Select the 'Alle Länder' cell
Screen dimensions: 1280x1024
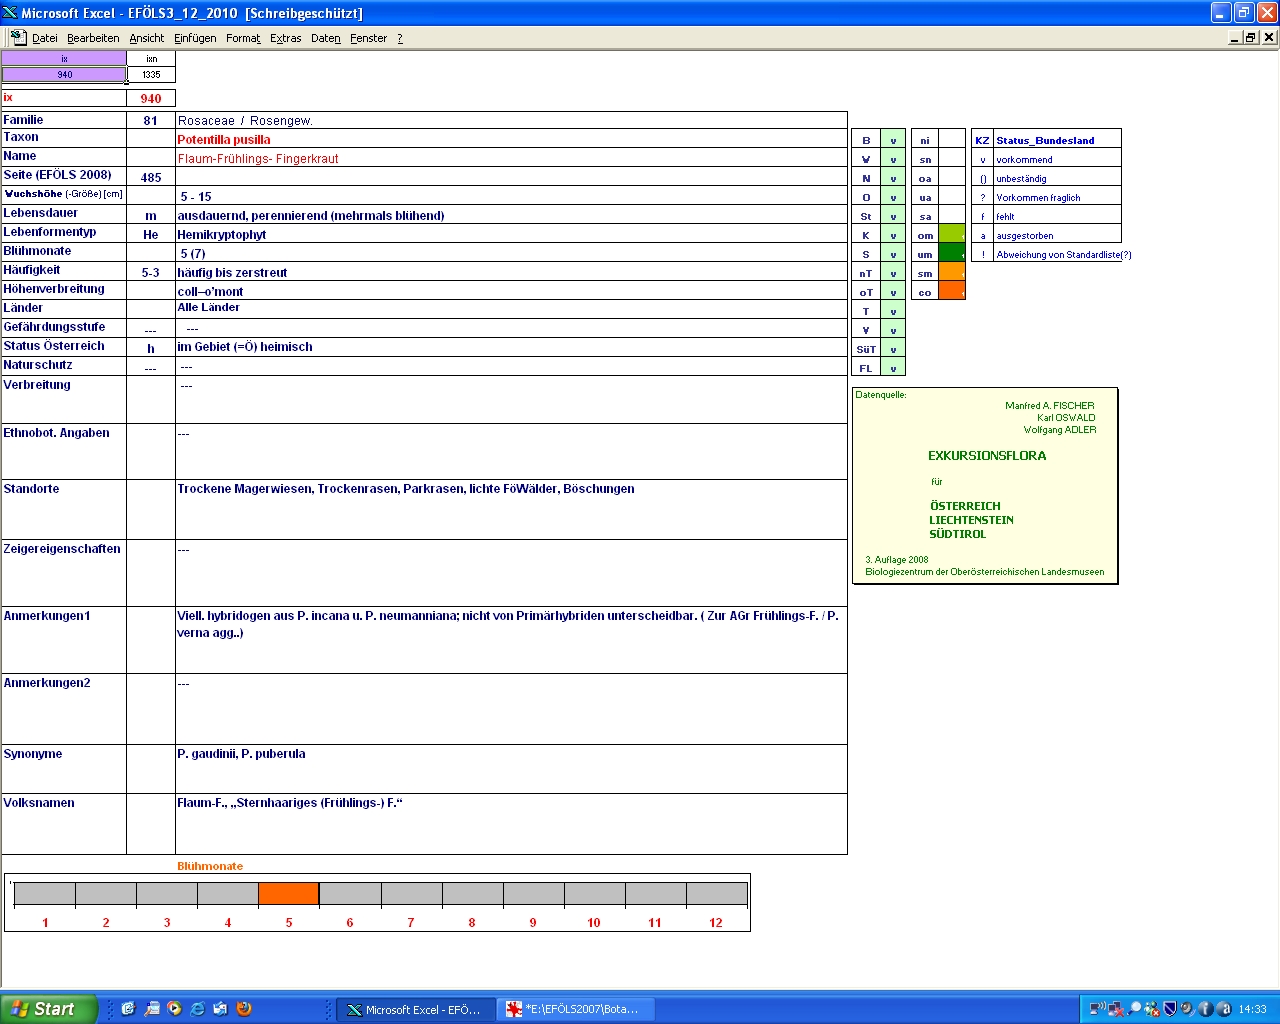click(x=511, y=309)
